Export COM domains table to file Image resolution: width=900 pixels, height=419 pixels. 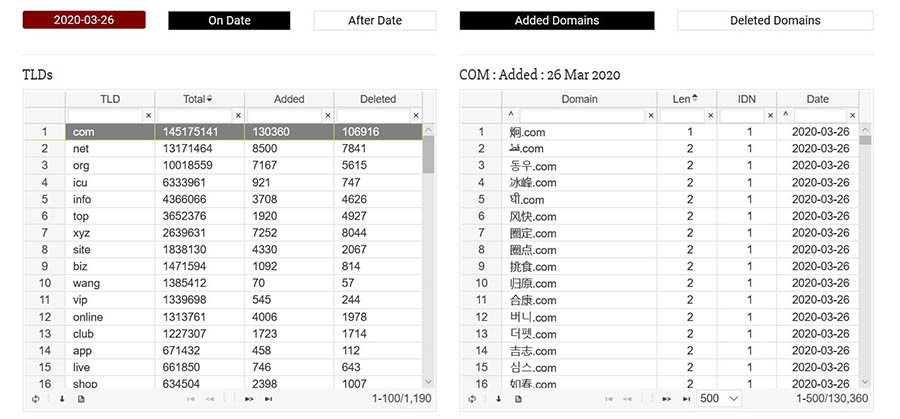pyautogui.click(x=518, y=399)
